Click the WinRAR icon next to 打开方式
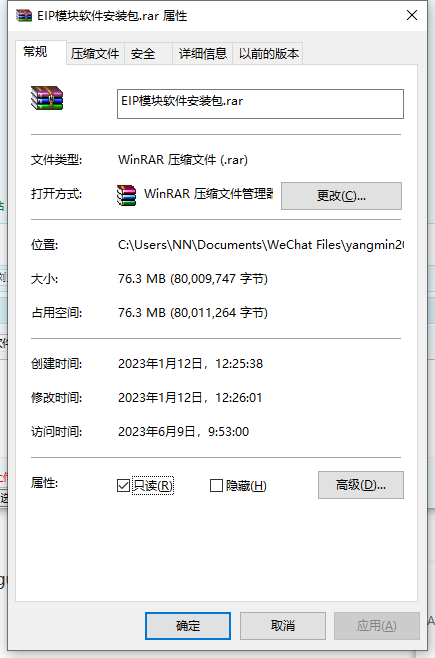 tap(126, 195)
